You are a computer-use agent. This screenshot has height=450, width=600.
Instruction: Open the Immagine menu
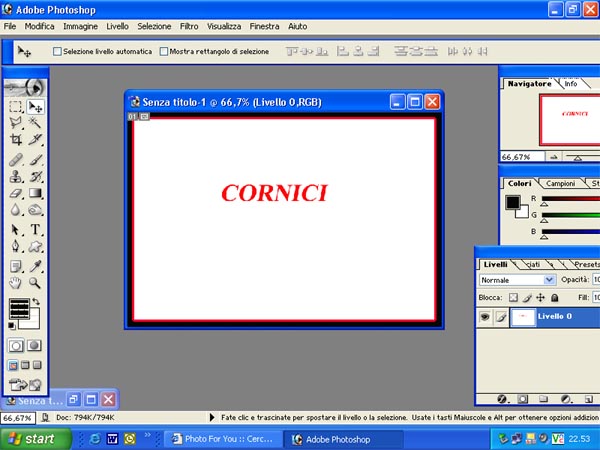pos(80,26)
